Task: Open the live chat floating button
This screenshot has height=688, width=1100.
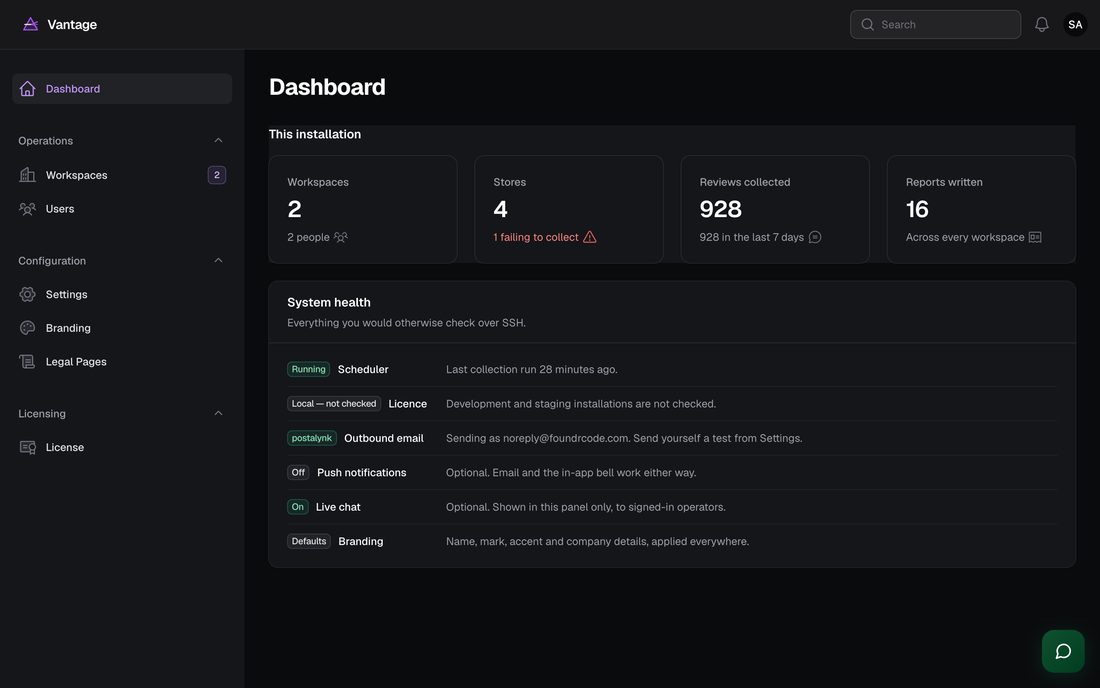Action: (1063, 651)
